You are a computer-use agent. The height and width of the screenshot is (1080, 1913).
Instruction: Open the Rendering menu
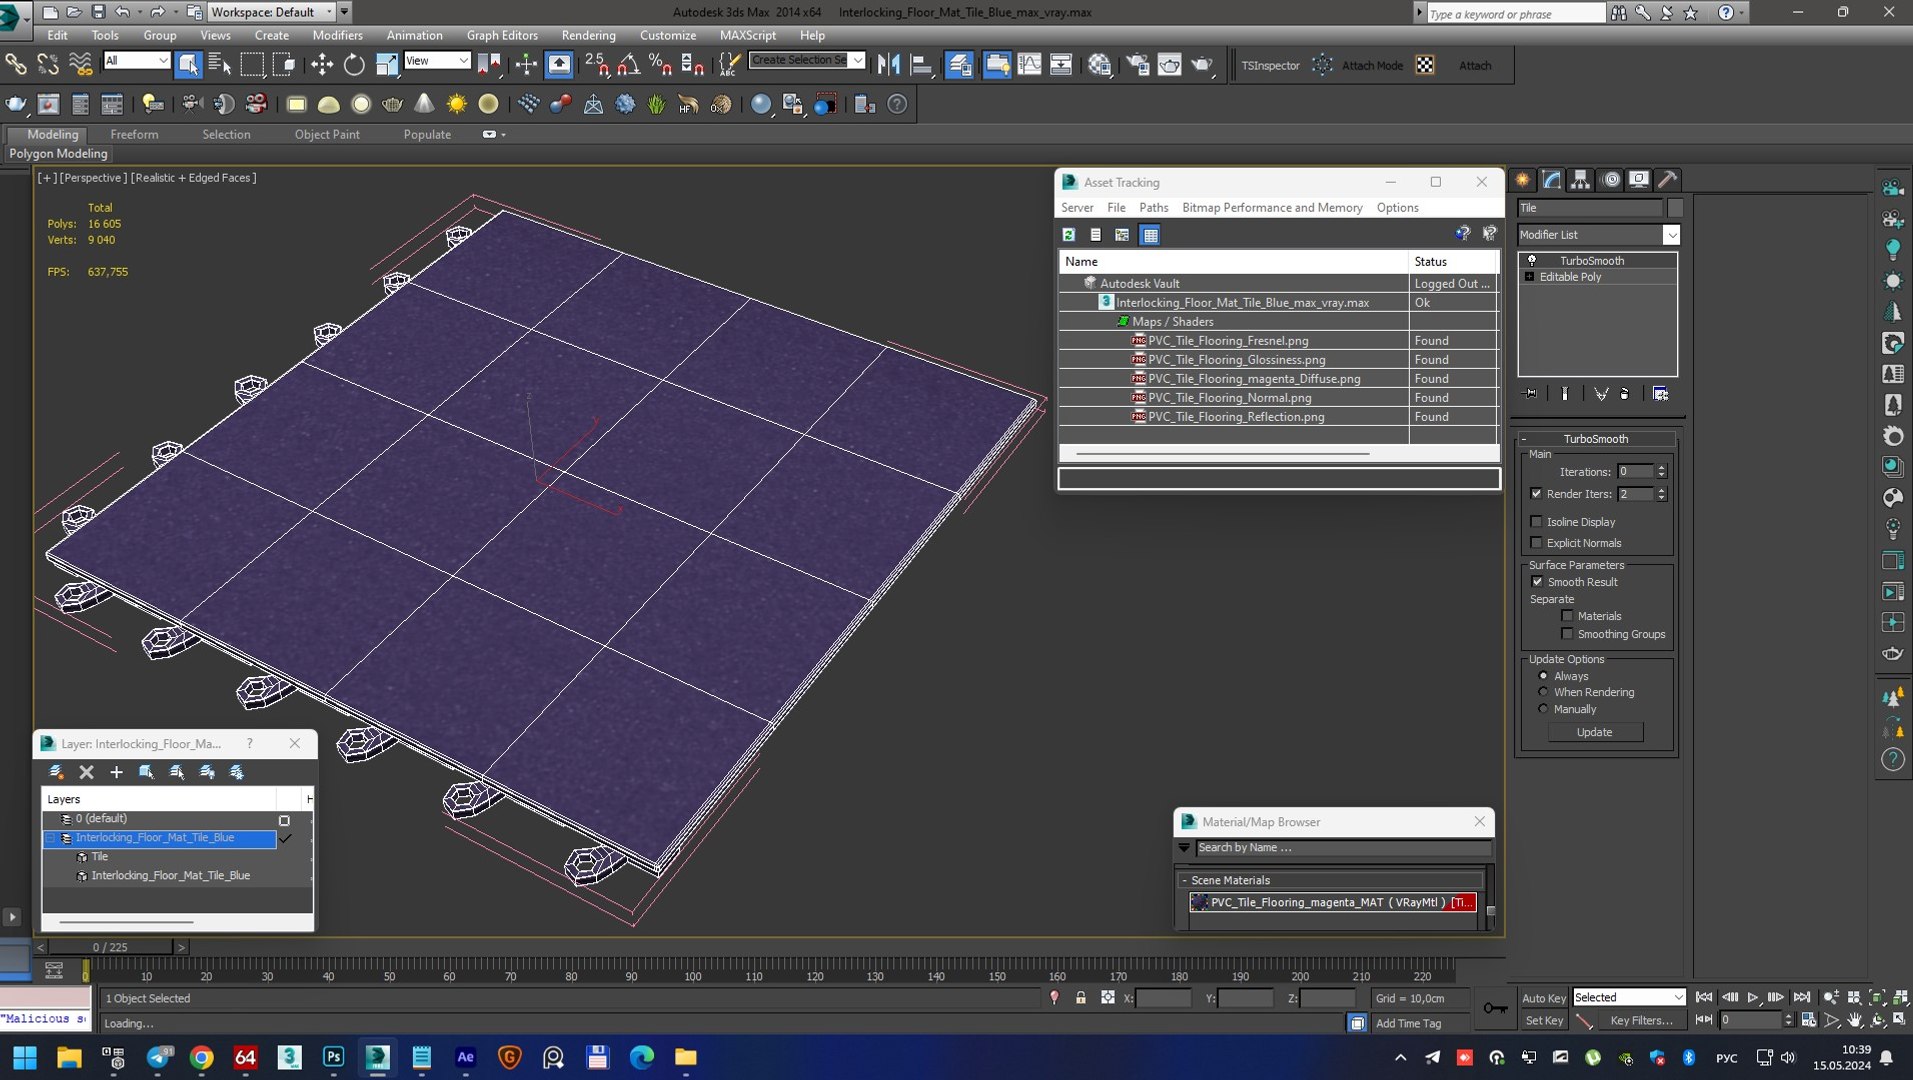(x=588, y=35)
